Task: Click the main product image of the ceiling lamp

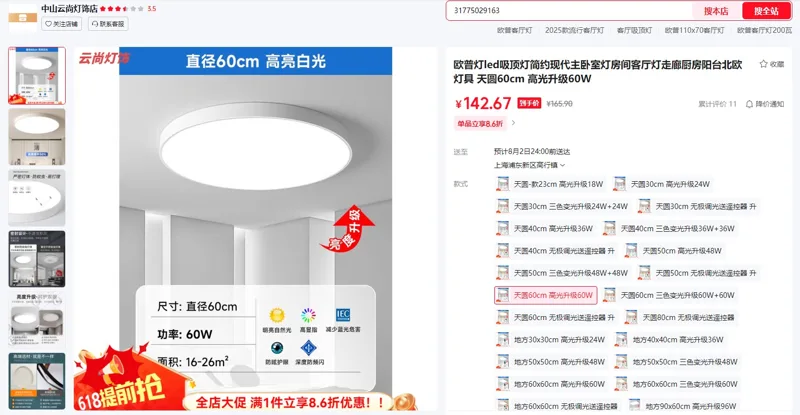Action: coord(256,229)
